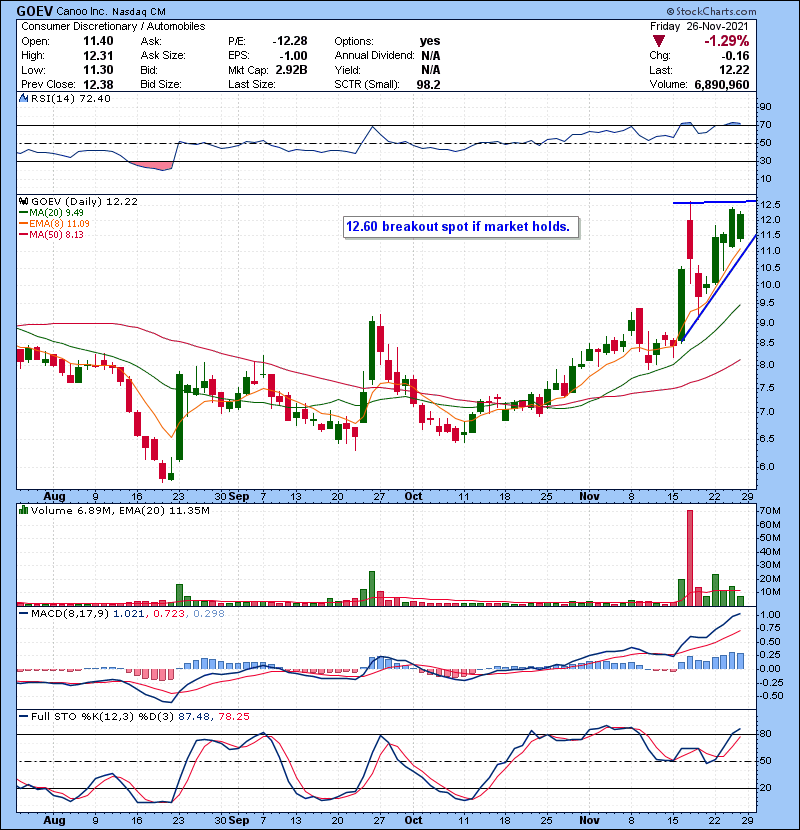Select the MACD histogram value 0.298
The width and height of the screenshot is (800, 830).
tap(209, 614)
